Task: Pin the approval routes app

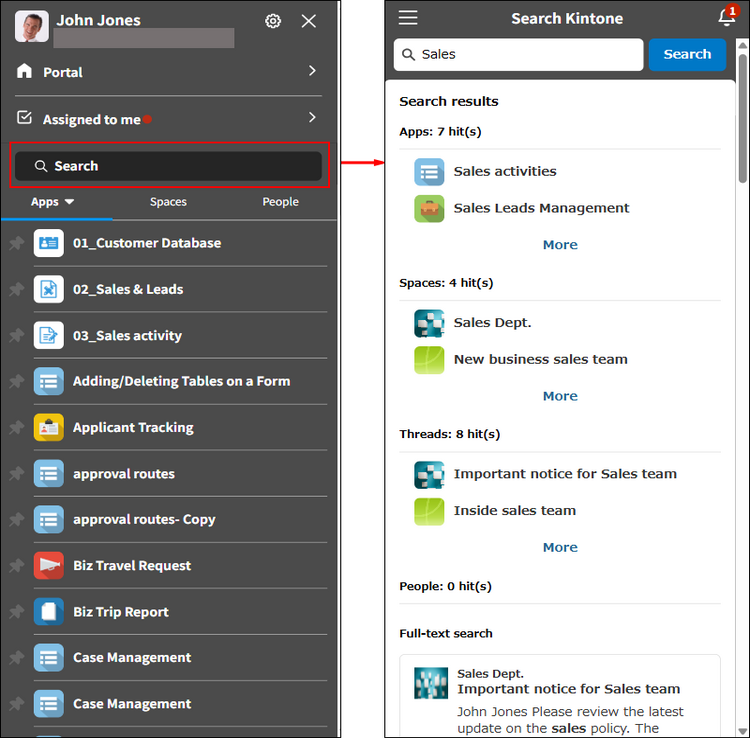Action: [x=17, y=474]
